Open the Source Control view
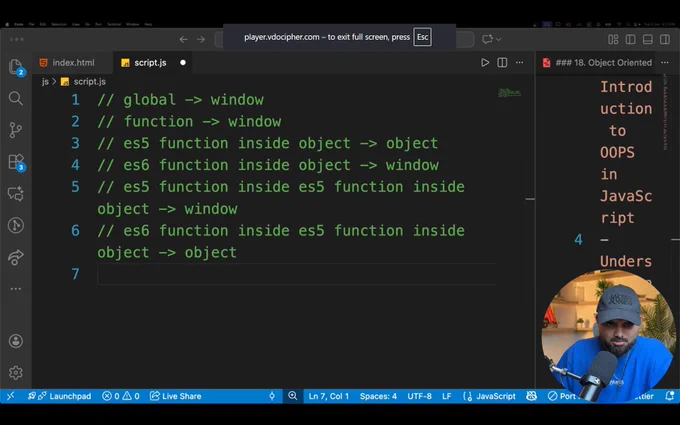 click(x=16, y=130)
